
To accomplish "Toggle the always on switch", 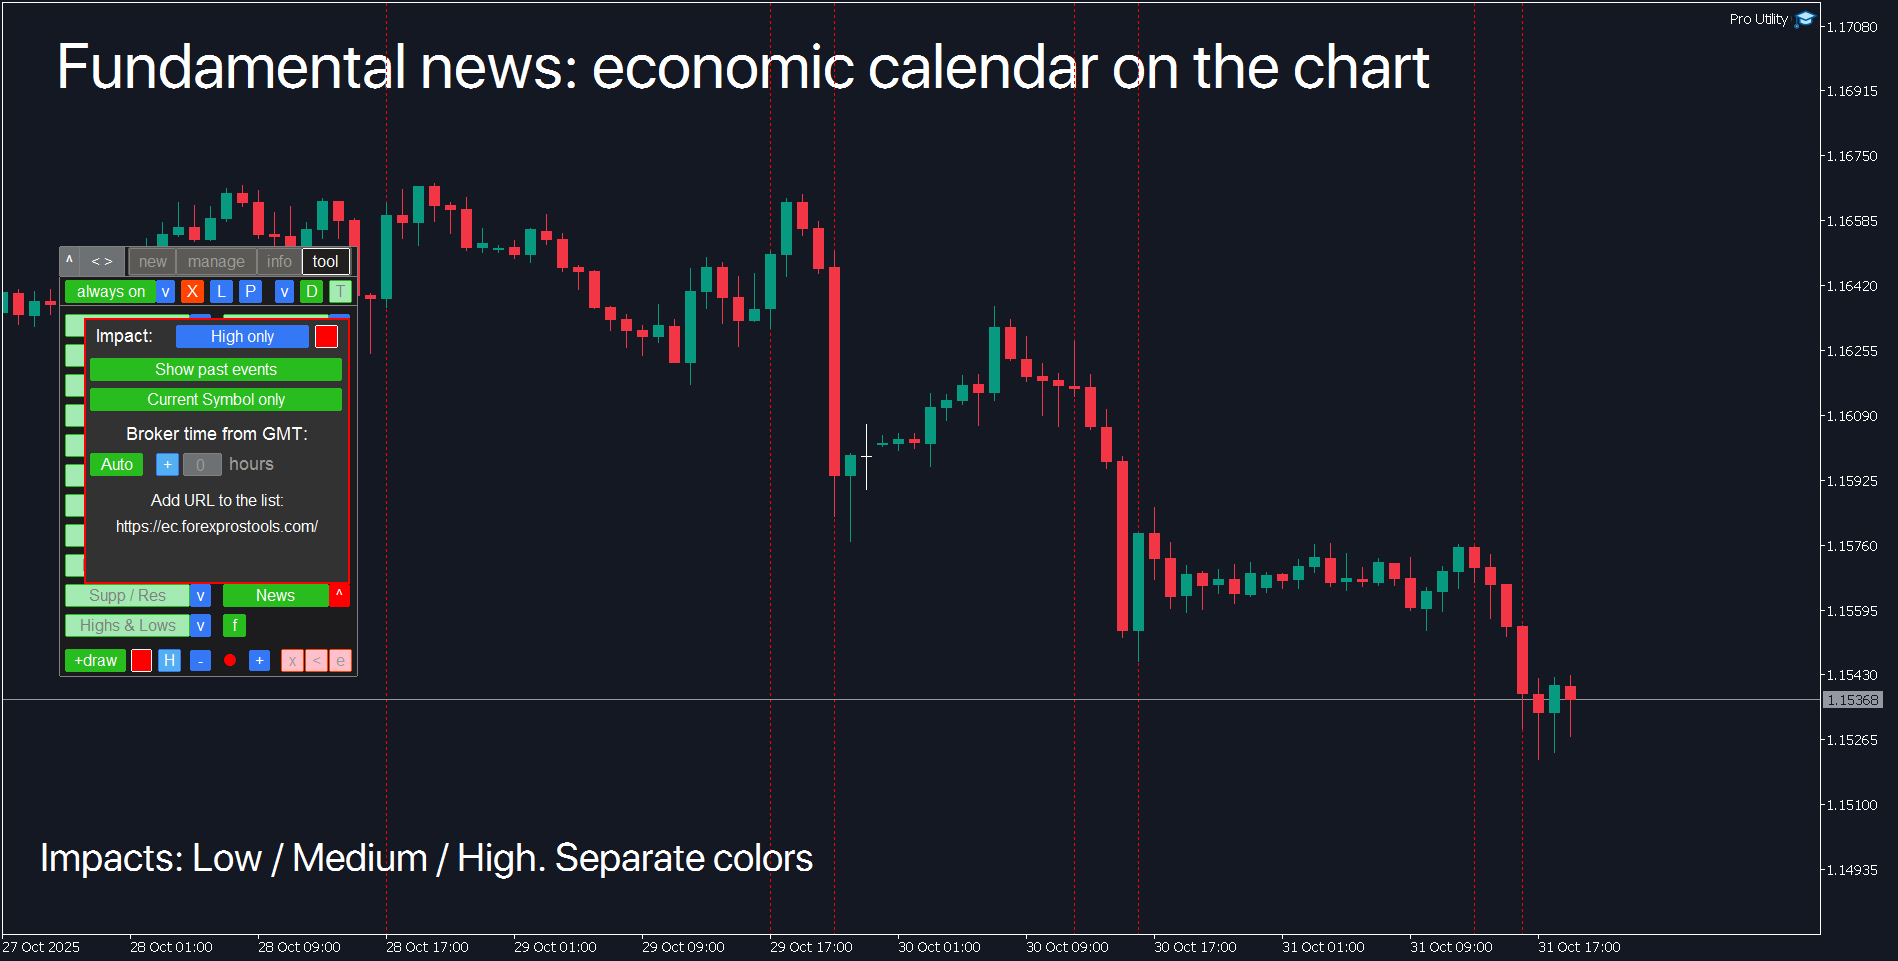I will [x=110, y=291].
